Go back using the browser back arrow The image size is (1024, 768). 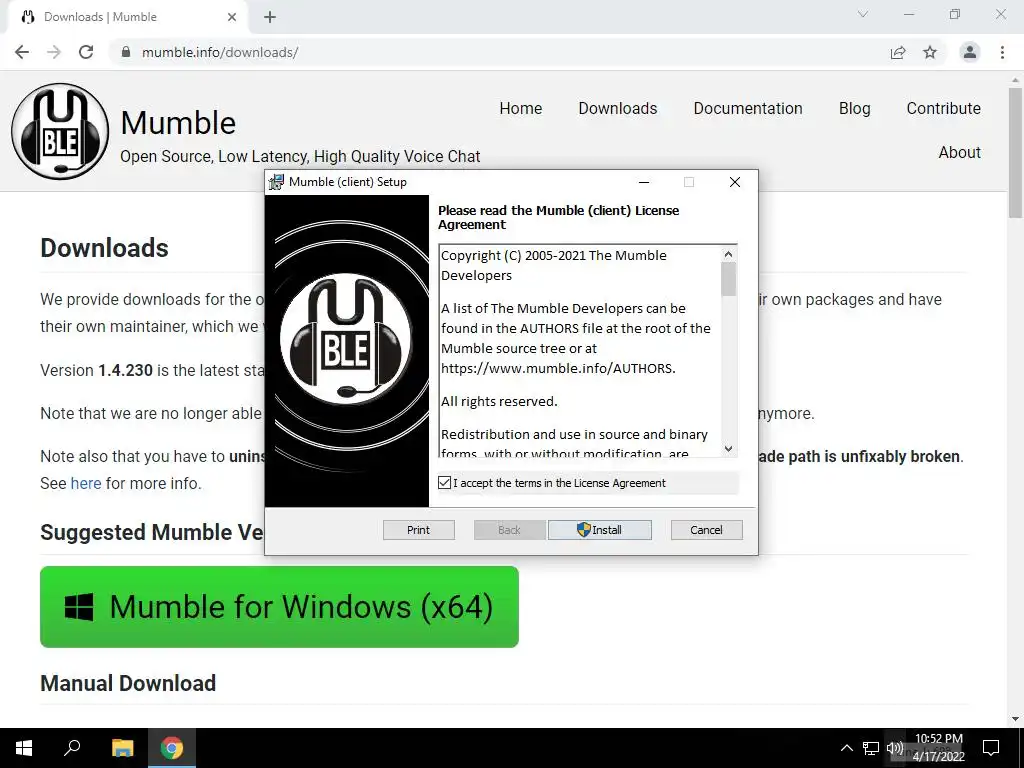click(x=22, y=52)
